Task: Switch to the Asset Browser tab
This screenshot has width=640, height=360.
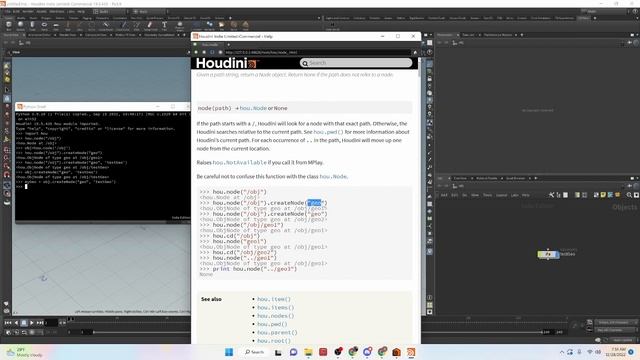Action: [516, 178]
